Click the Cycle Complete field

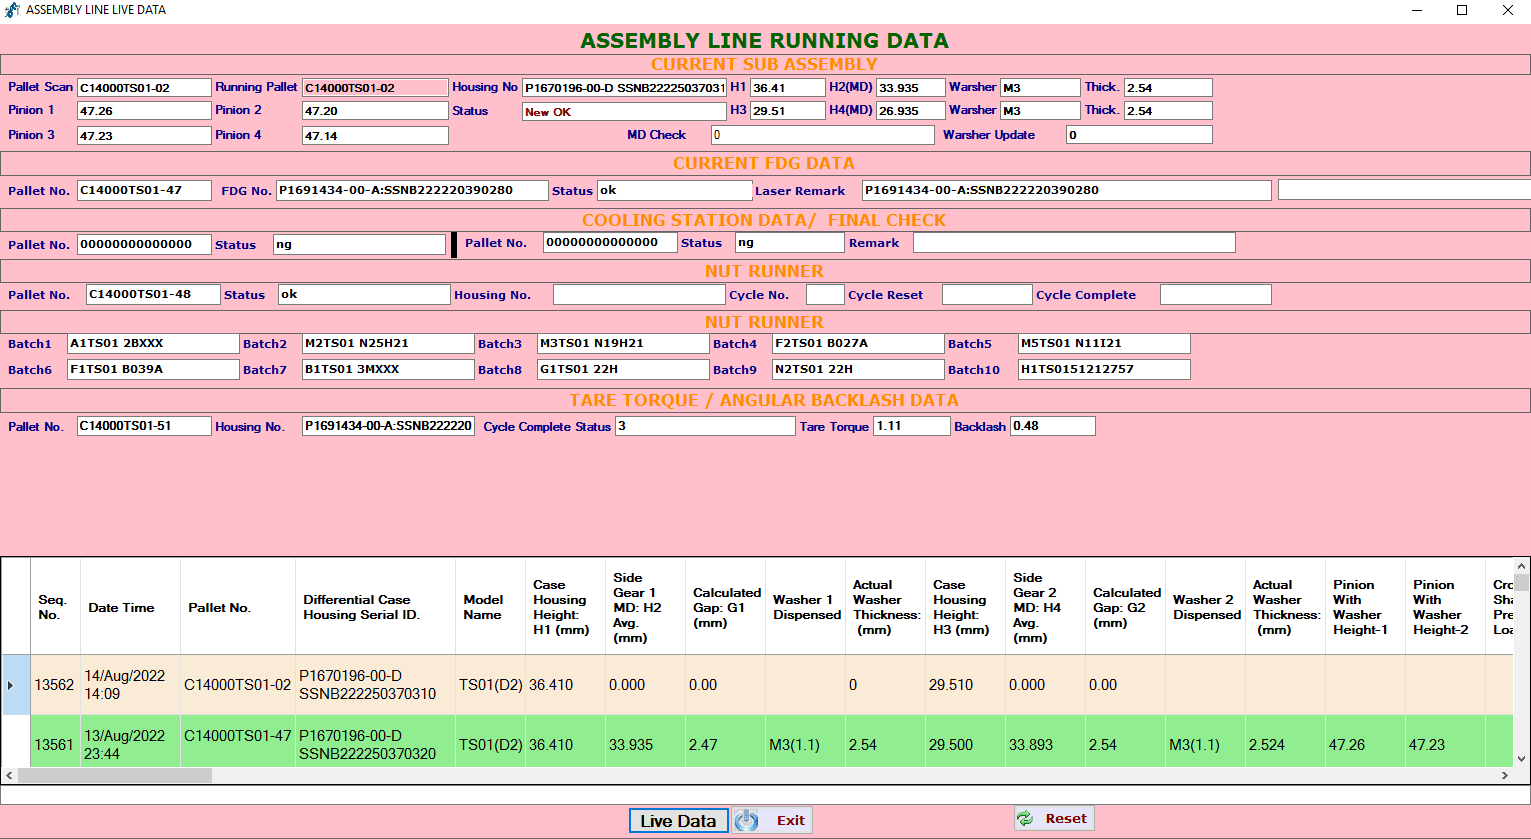coord(1216,295)
